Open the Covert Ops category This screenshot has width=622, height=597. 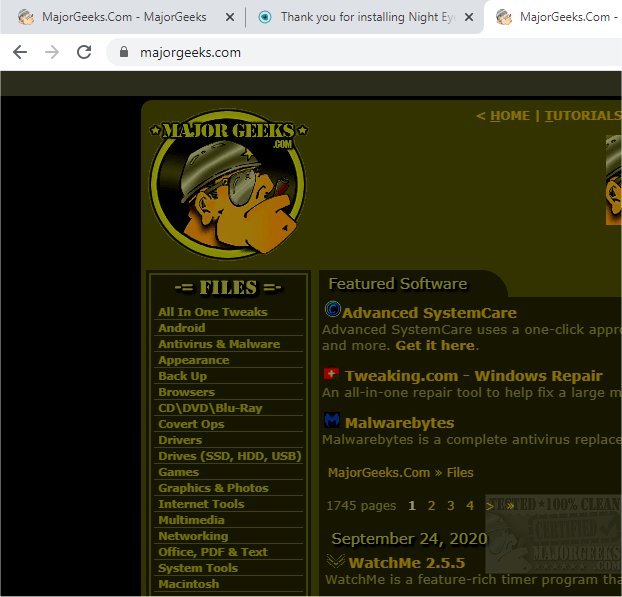click(191, 424)
